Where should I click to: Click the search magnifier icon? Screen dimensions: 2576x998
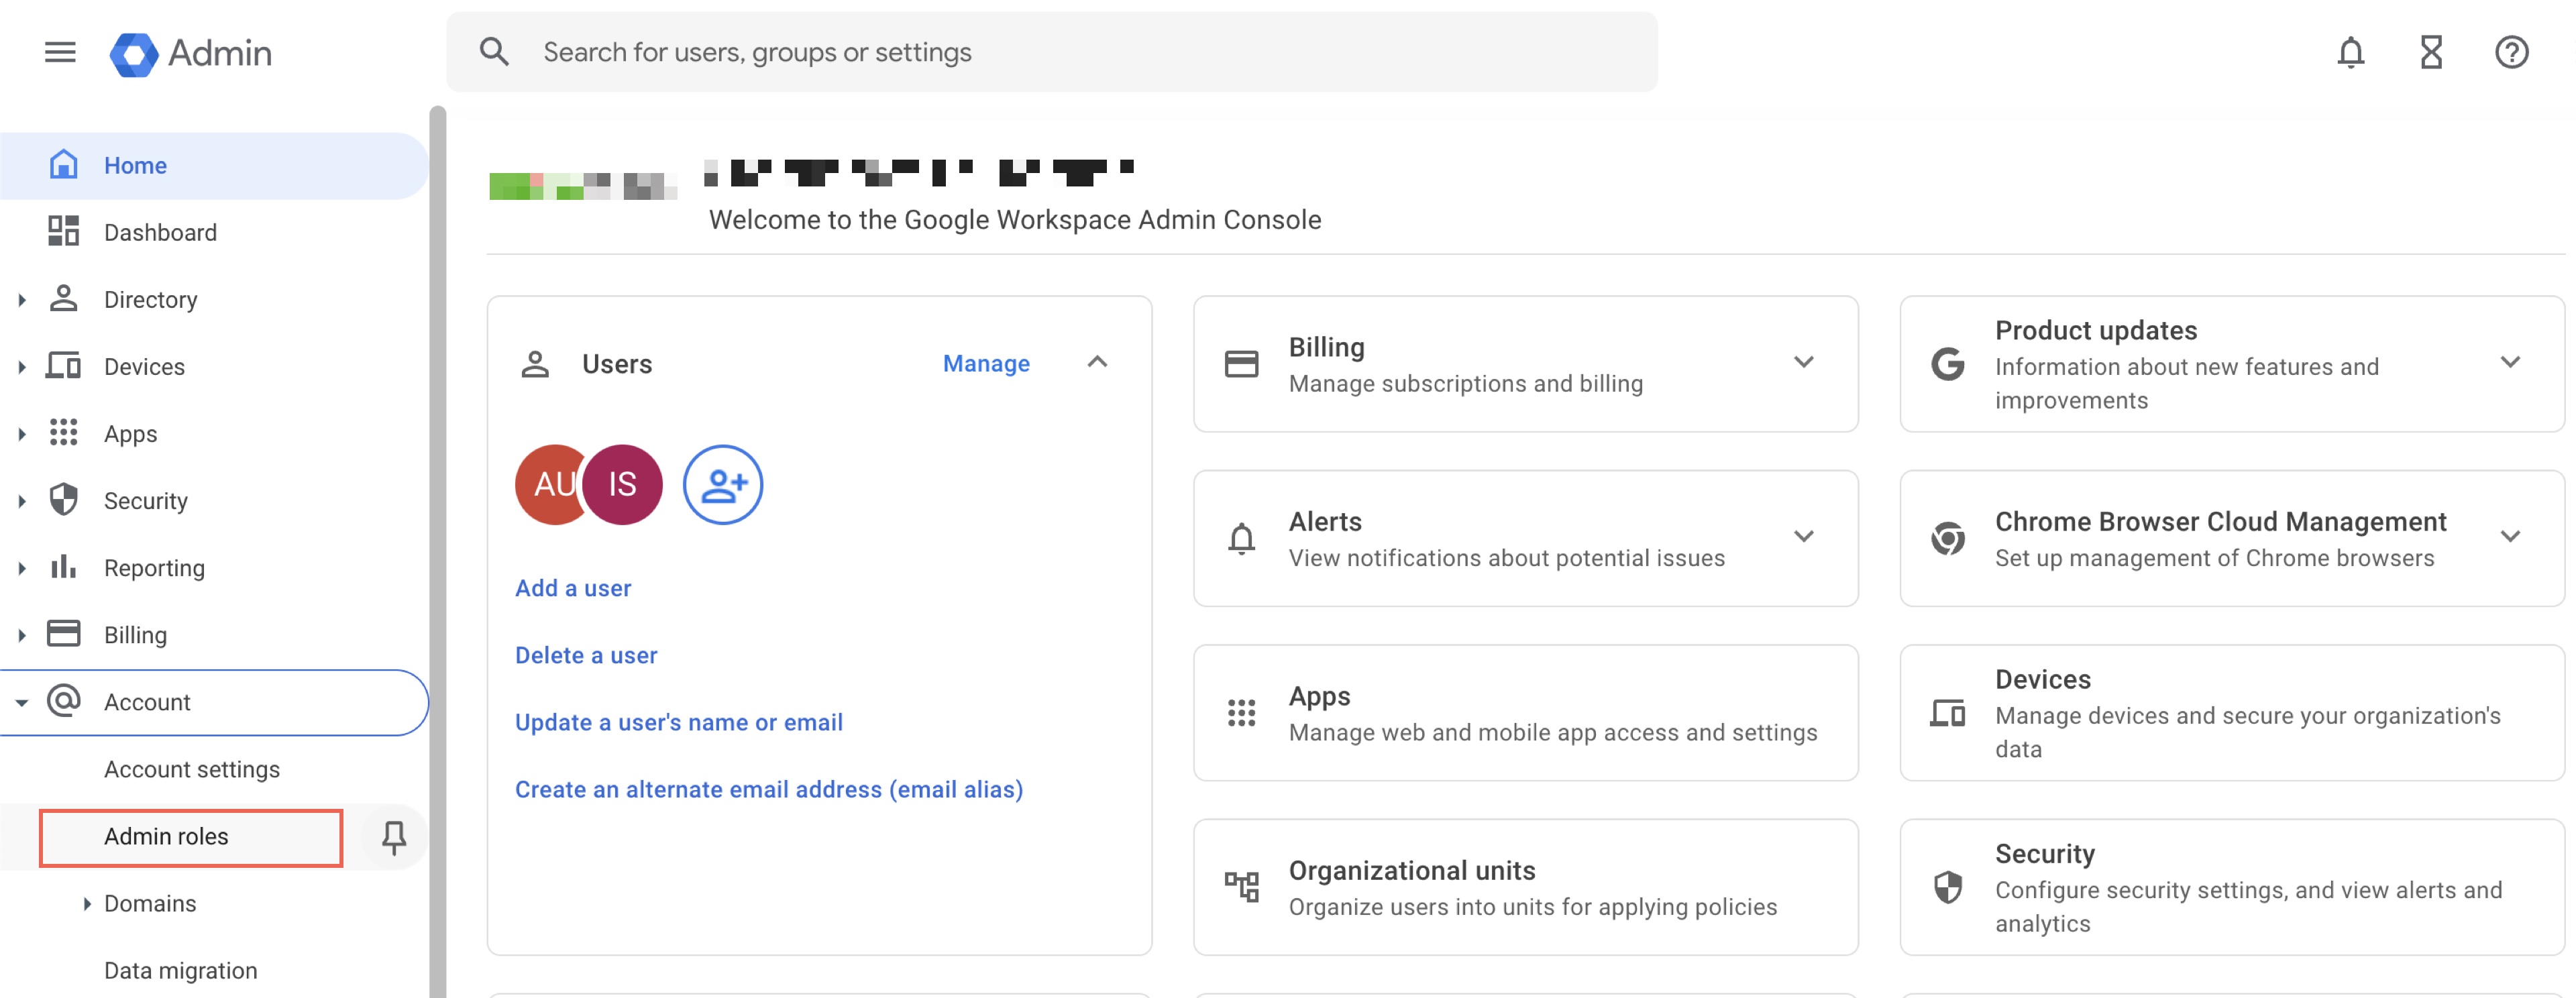[x=494, y=52]
